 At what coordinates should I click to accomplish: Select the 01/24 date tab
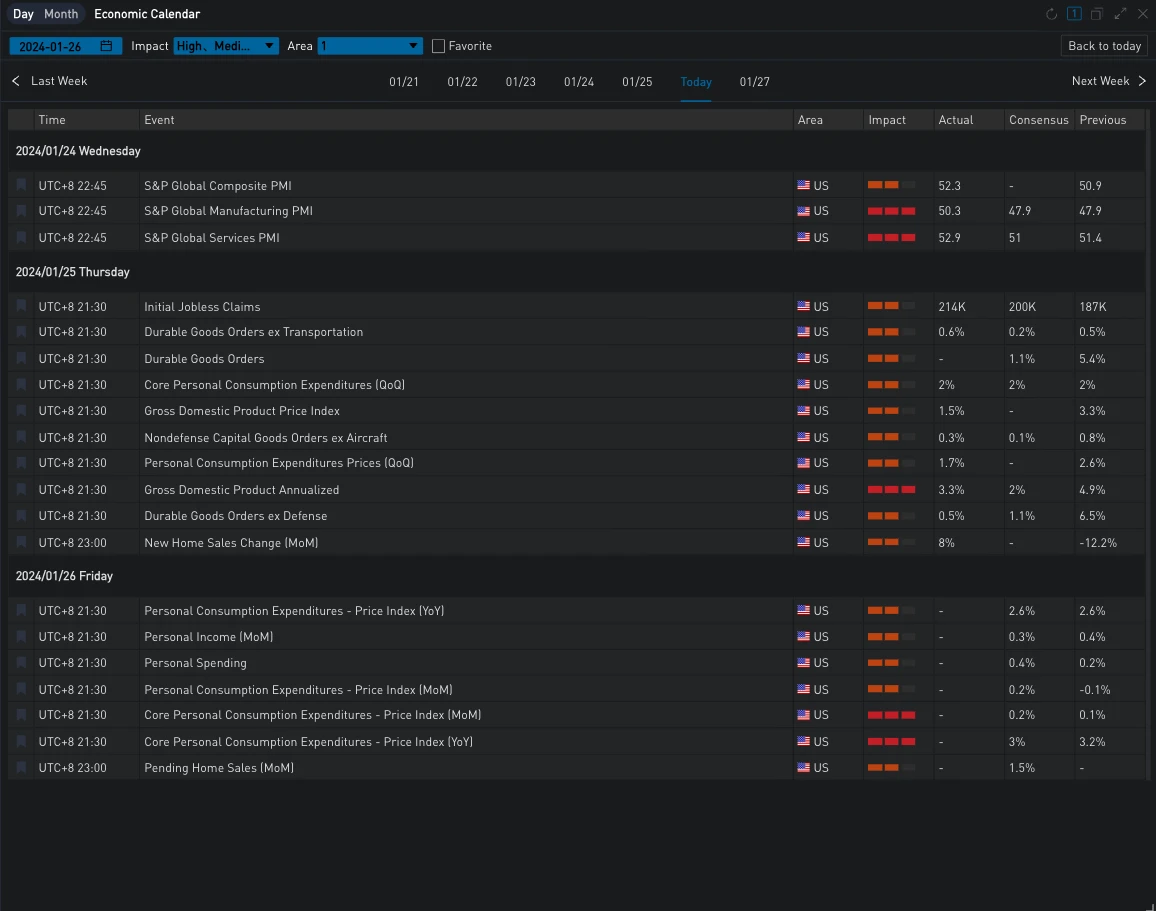579,82
